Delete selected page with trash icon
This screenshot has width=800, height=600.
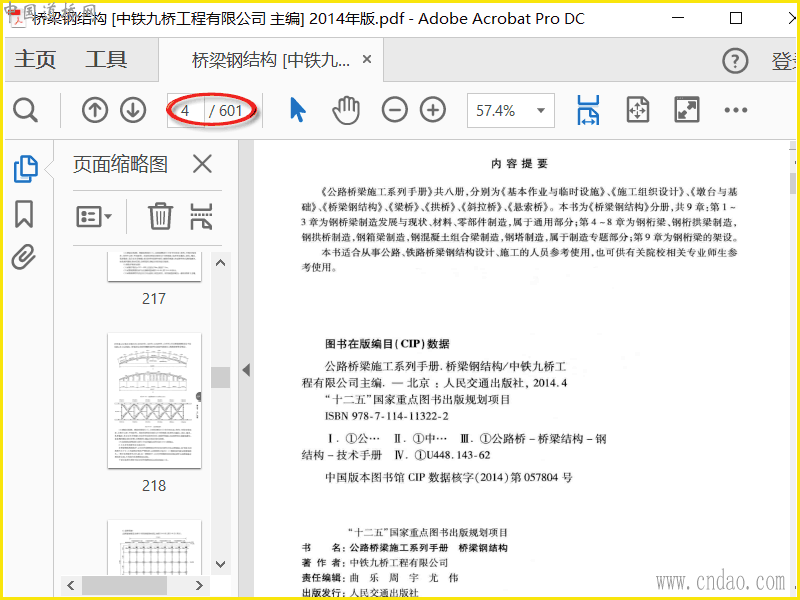point(160,216)
